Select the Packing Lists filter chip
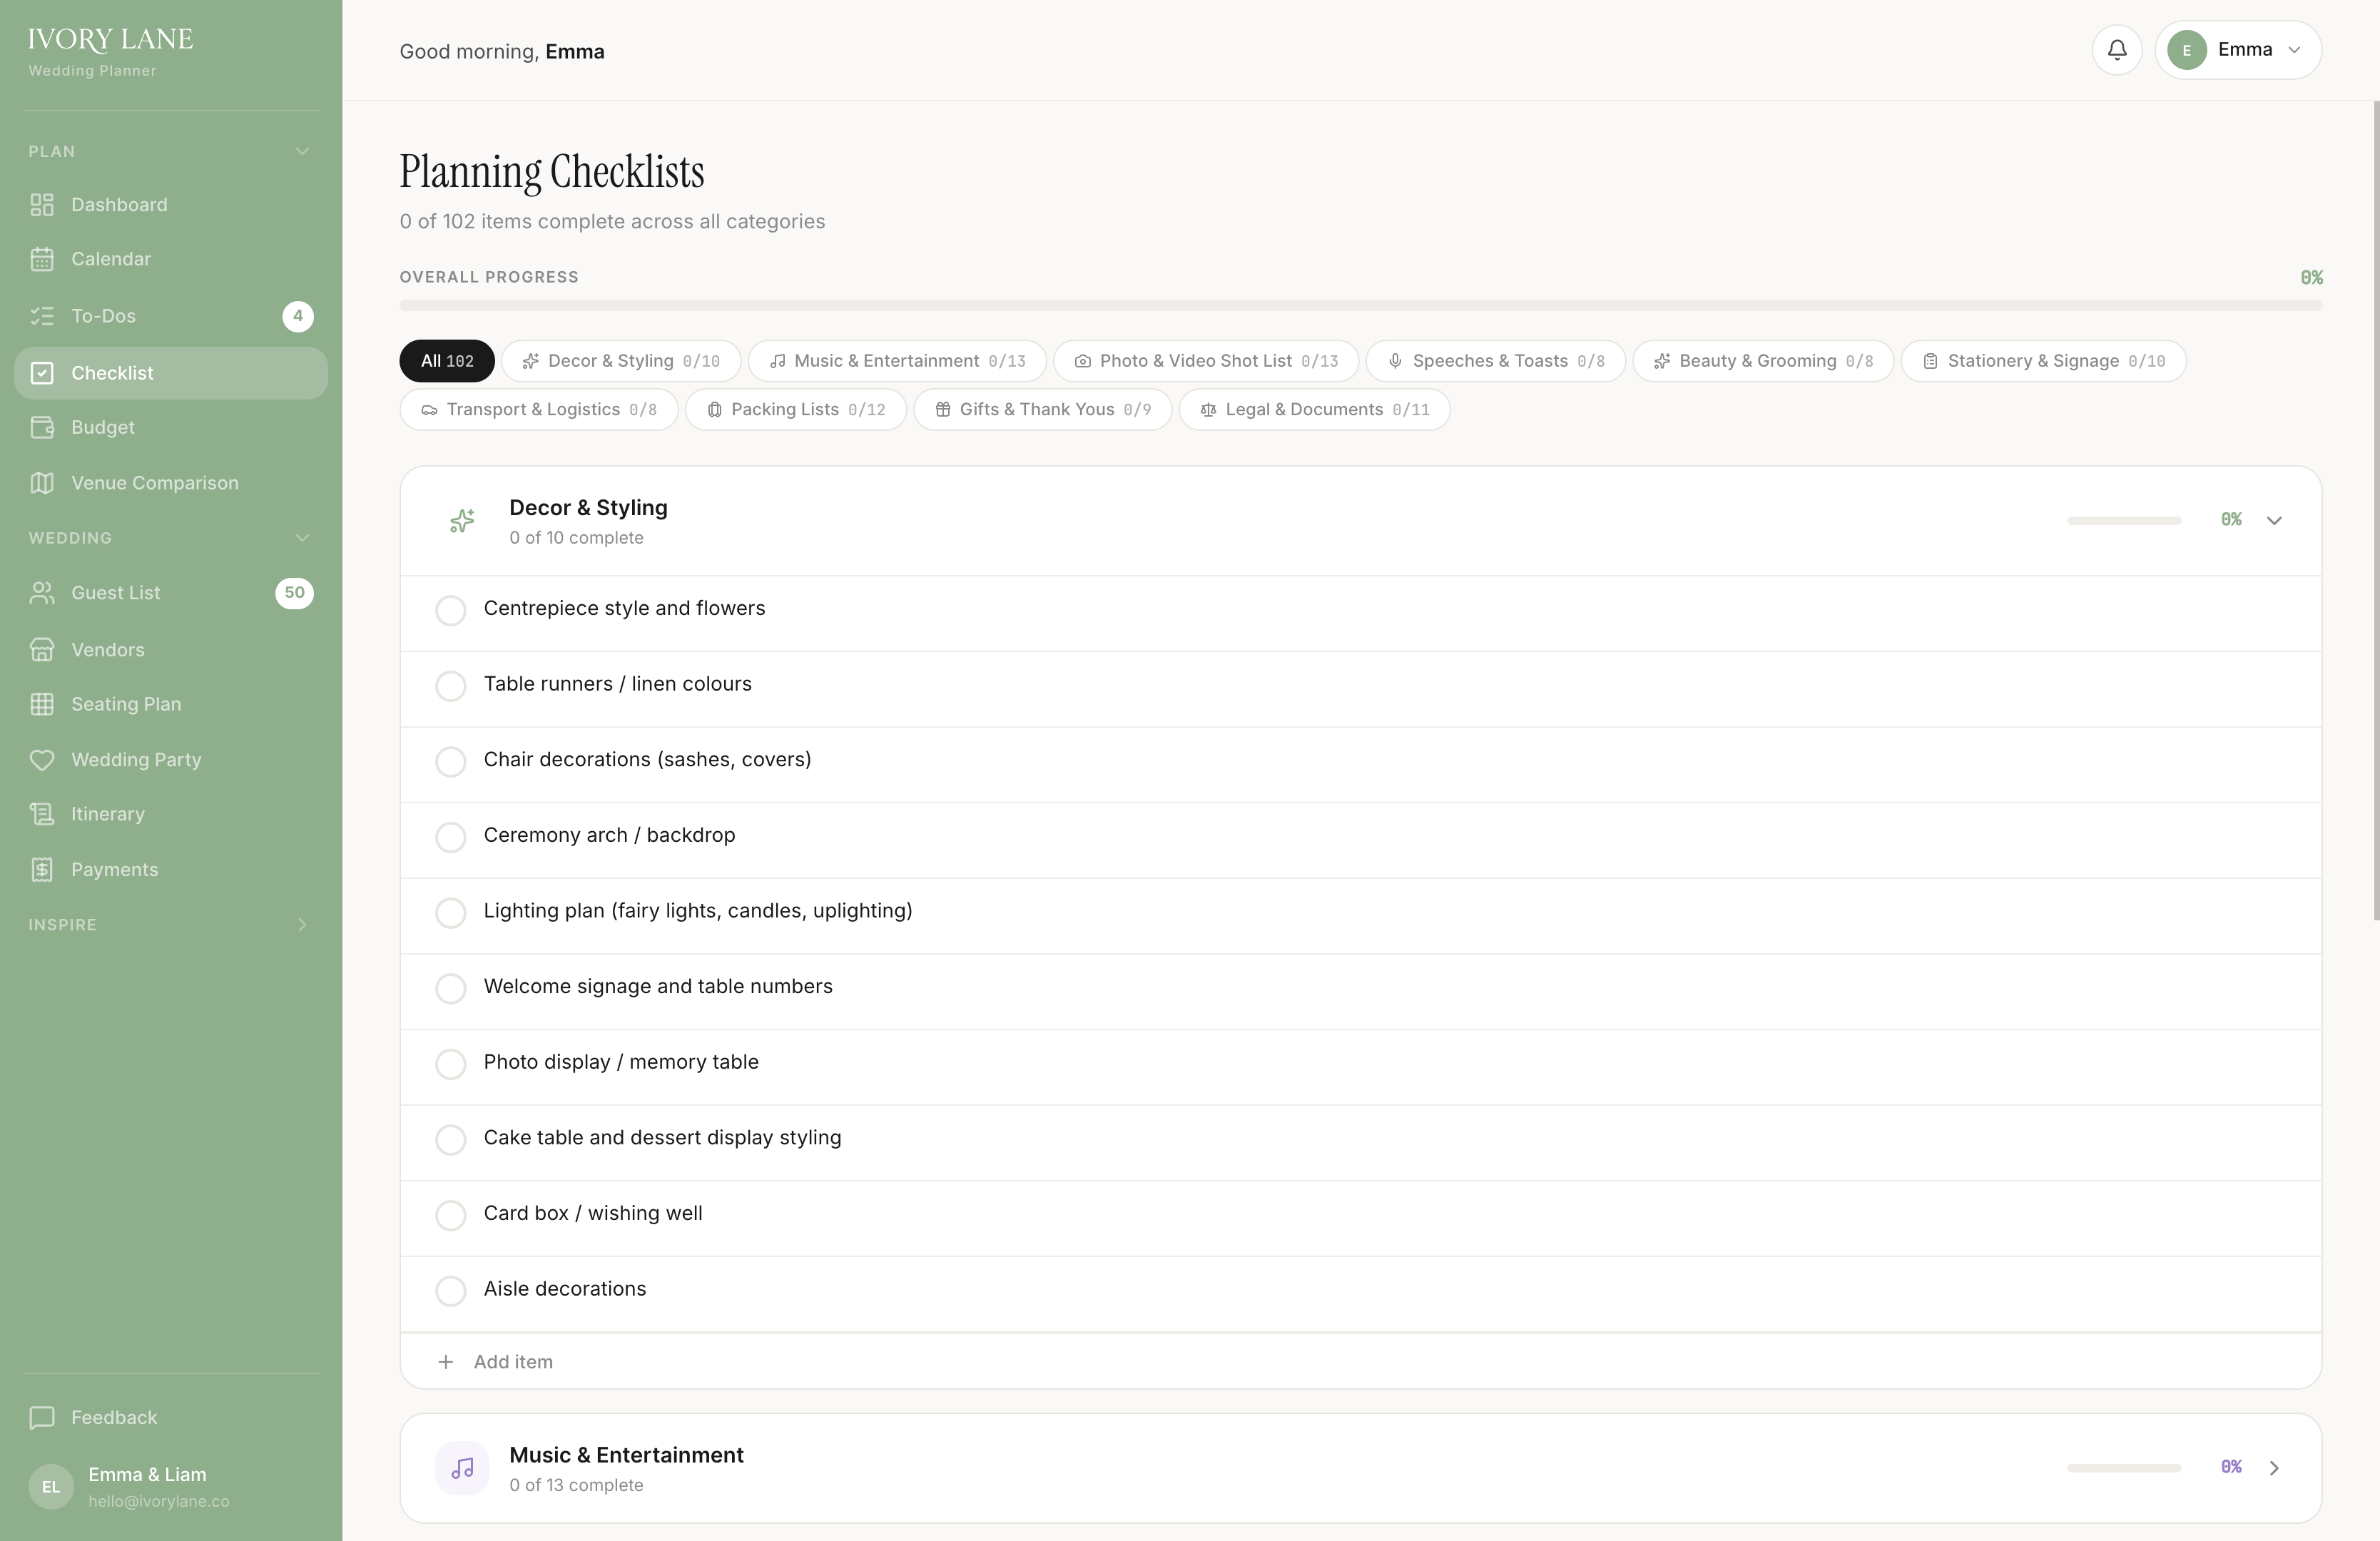2380x1541 pixels. pos(795,410)
